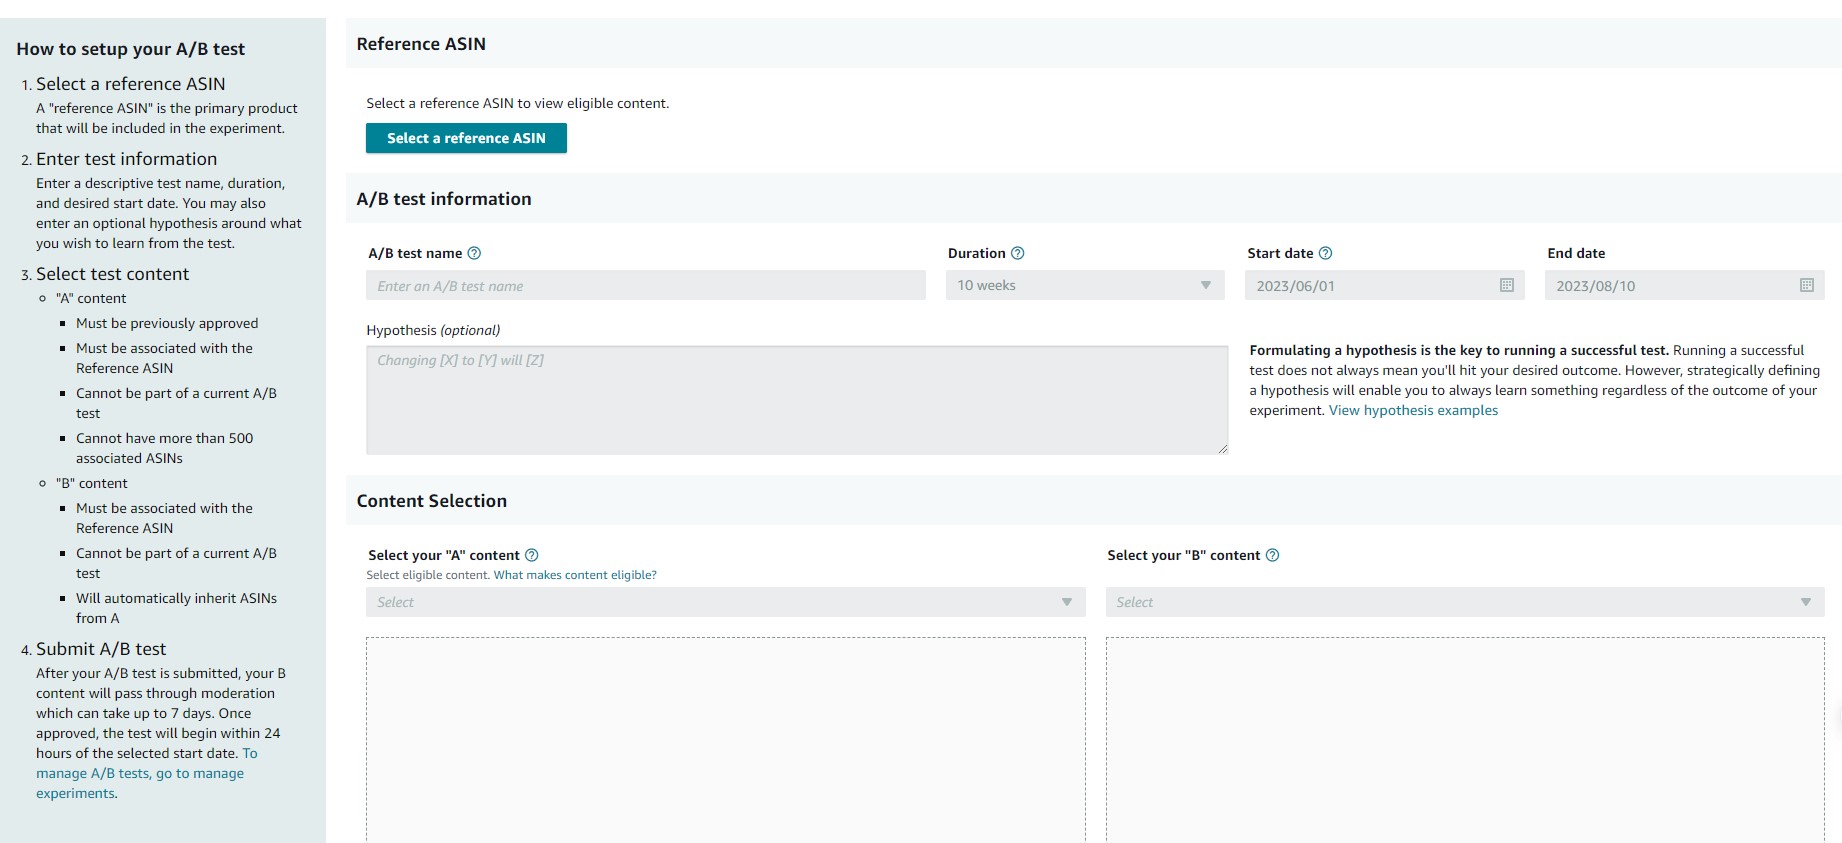Click into the Hypothesis text area
This screenshot has width=1842, height=843.
coord(796,400)
